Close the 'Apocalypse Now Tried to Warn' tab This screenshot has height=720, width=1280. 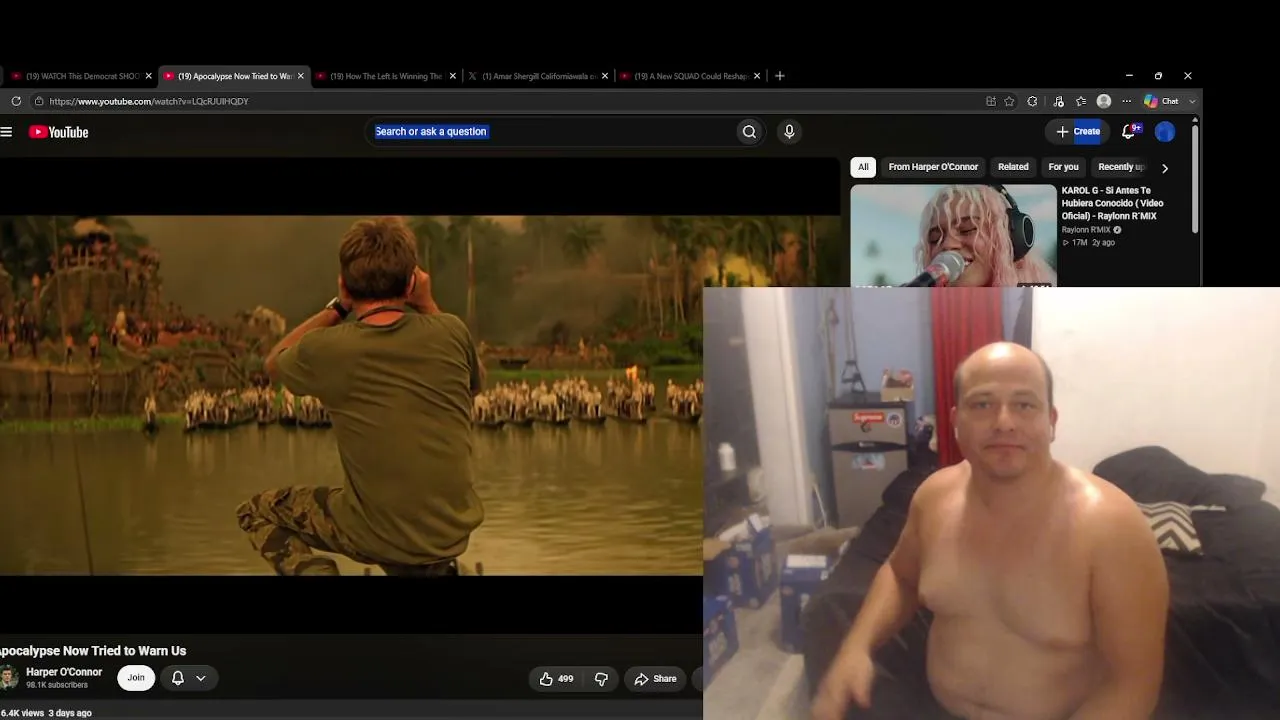(301, 76)
